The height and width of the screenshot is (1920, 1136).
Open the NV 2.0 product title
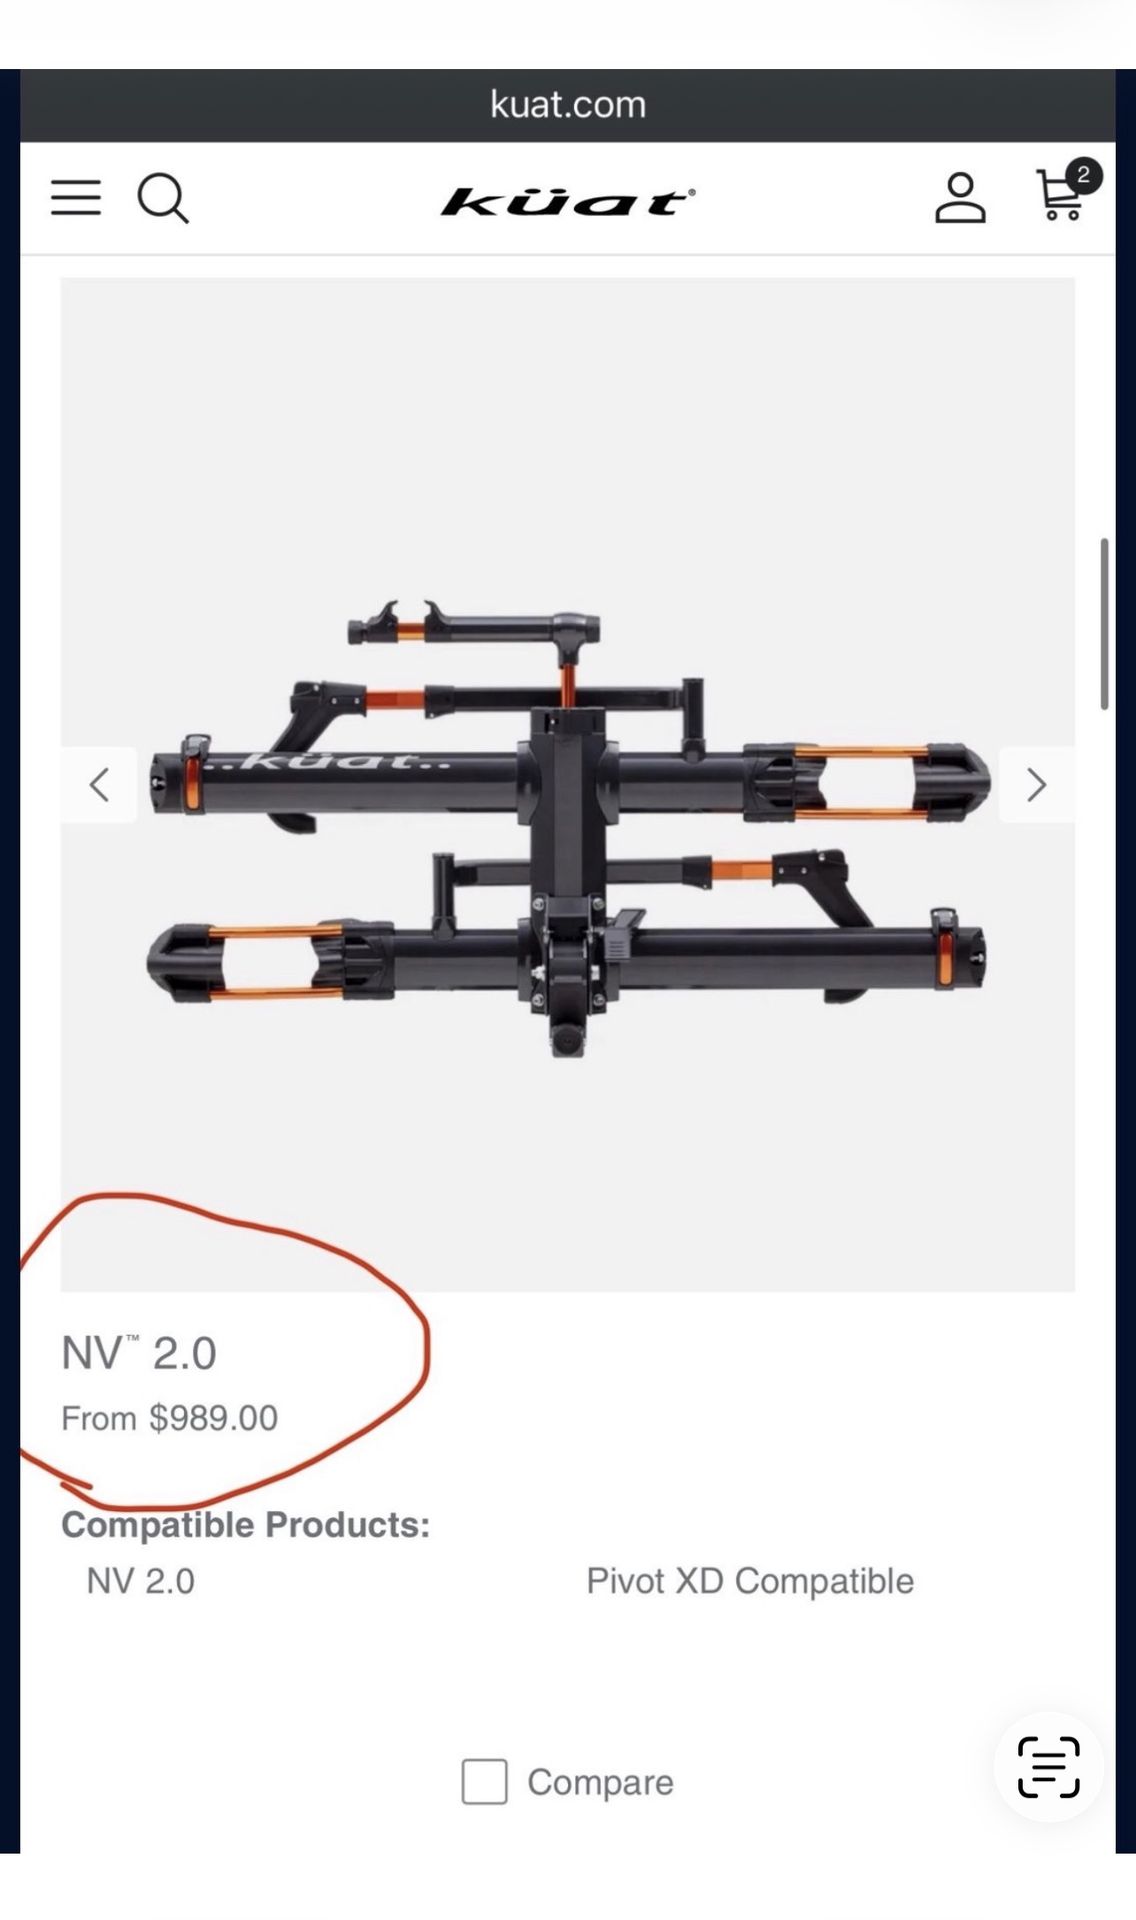(139, 1353)
